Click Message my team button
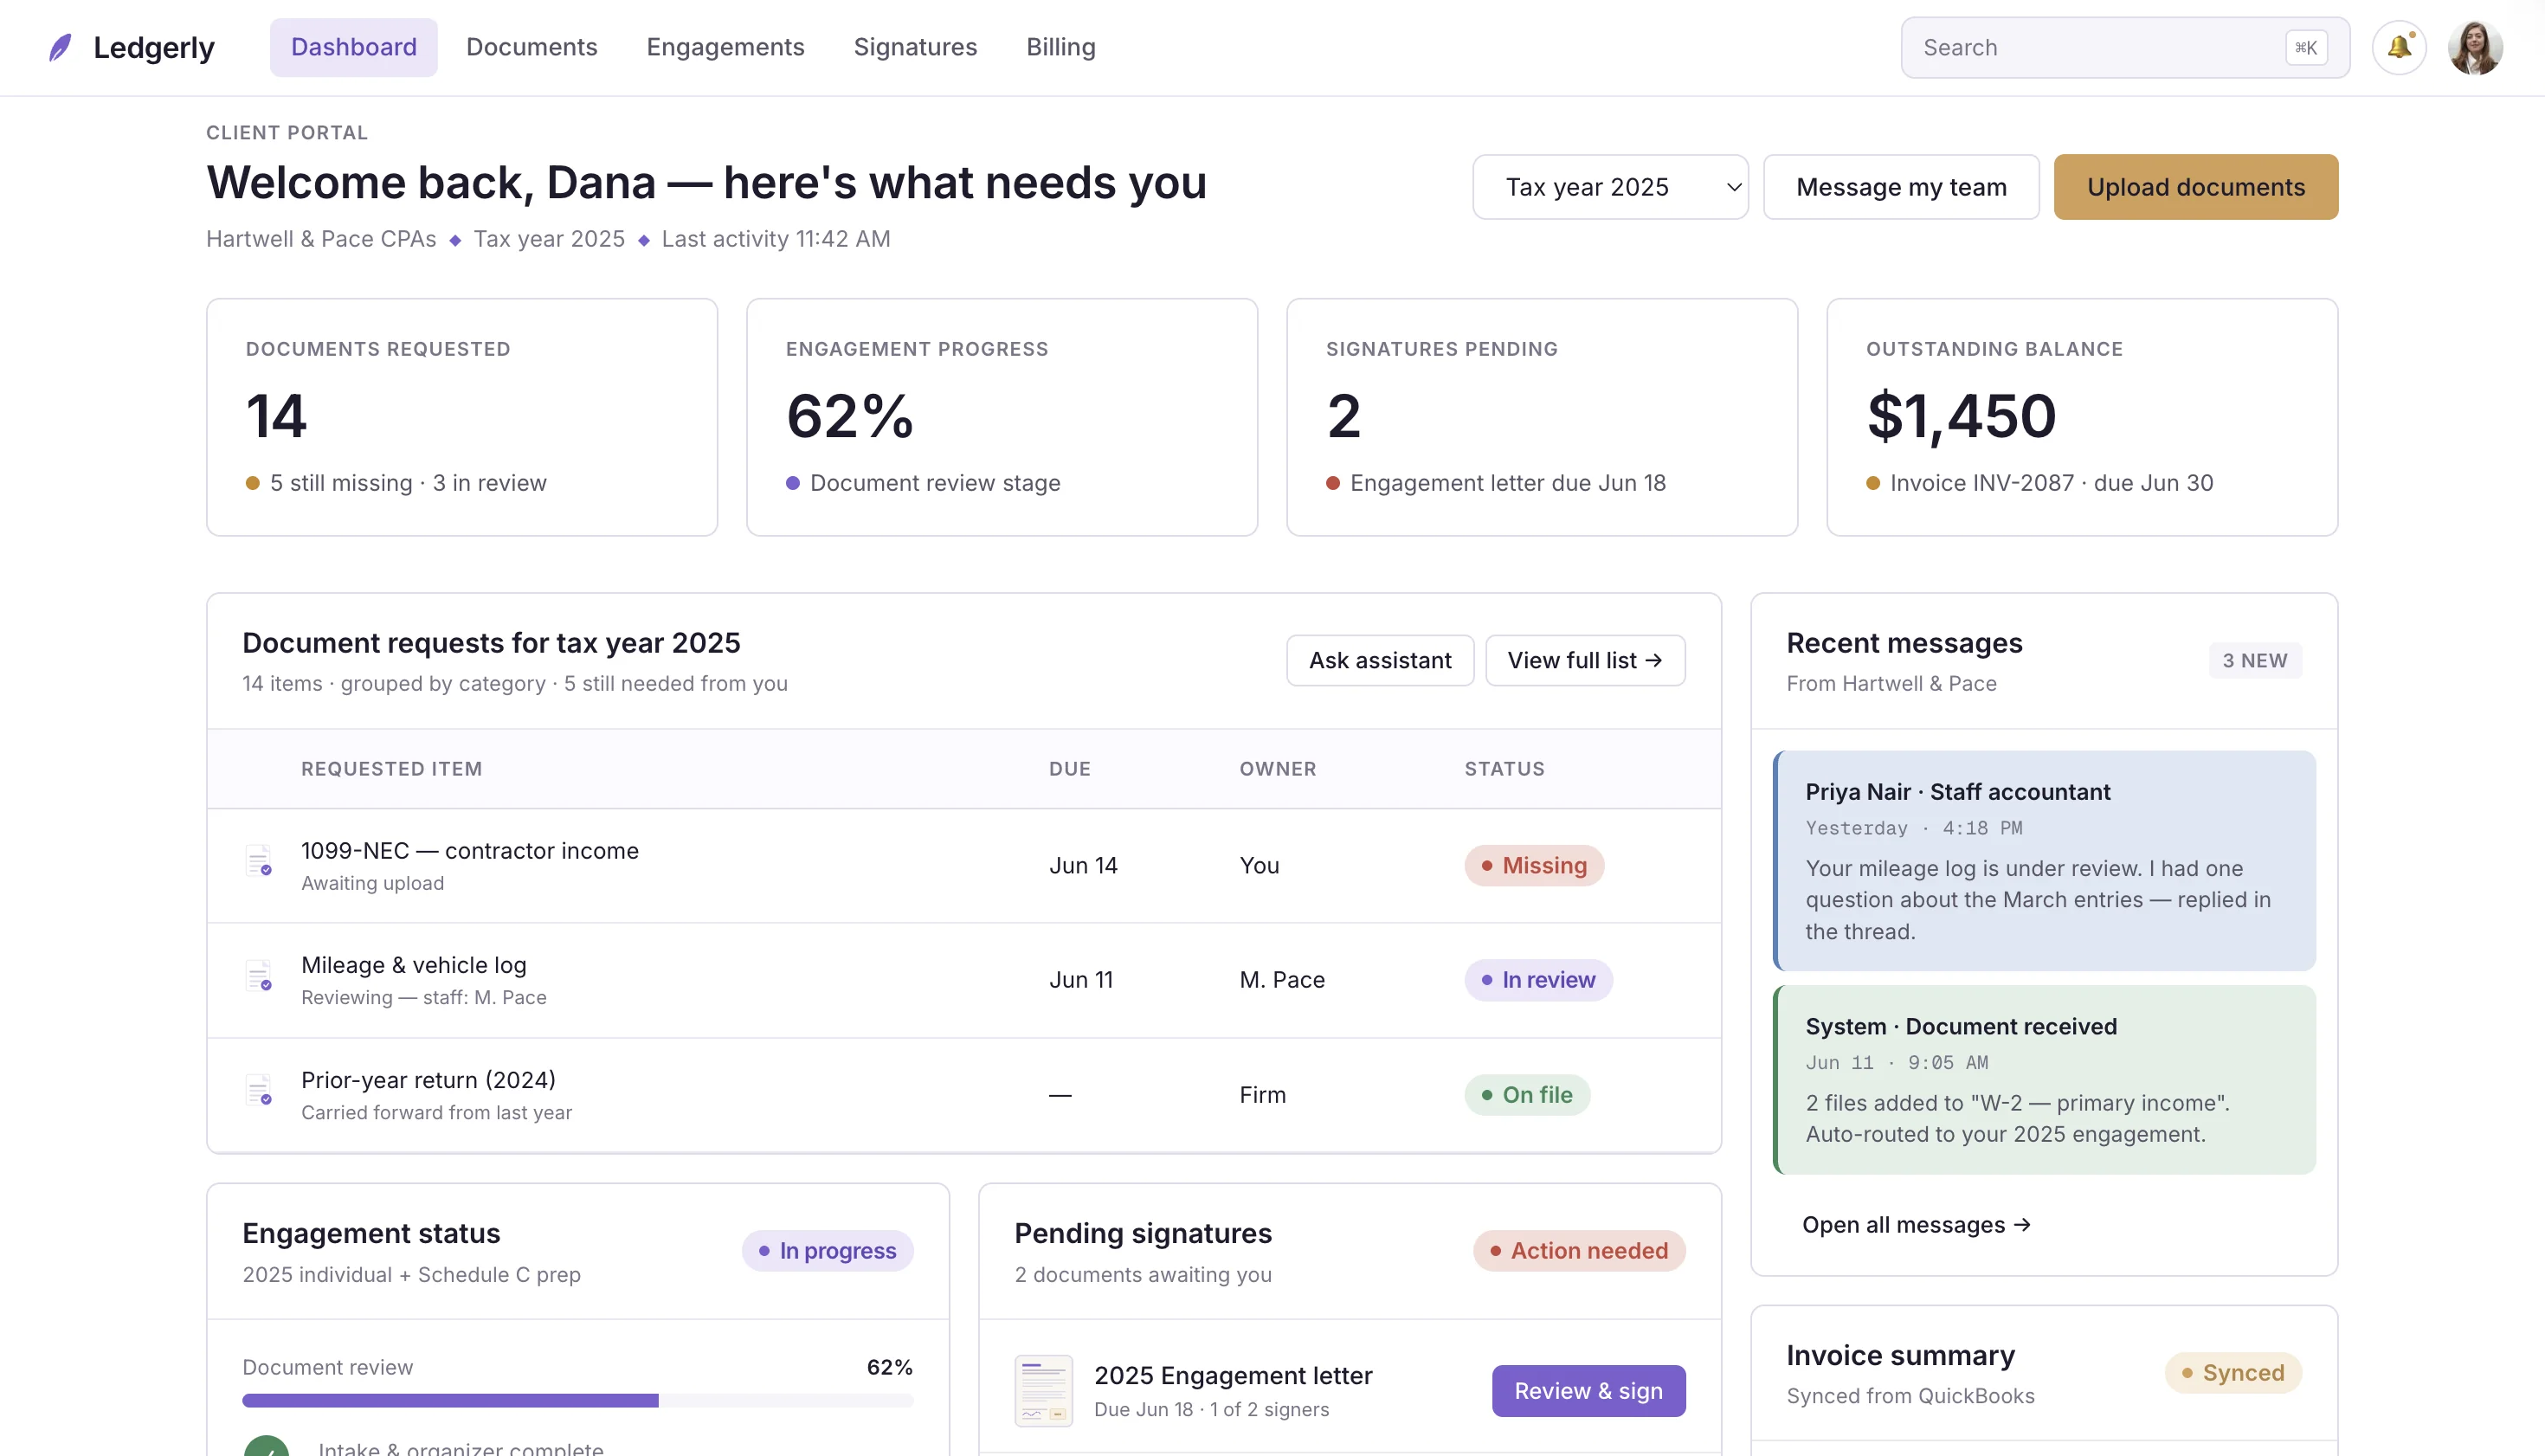This screenshot has width=2545, height=1456. coord(1901,187)
